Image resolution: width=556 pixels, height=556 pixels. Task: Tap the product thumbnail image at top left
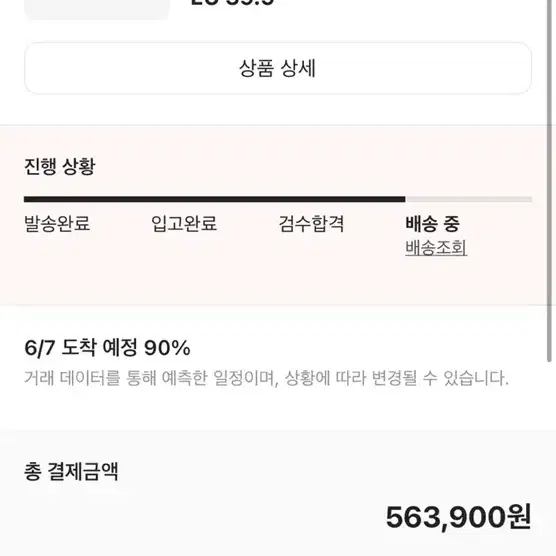(97, 10)
